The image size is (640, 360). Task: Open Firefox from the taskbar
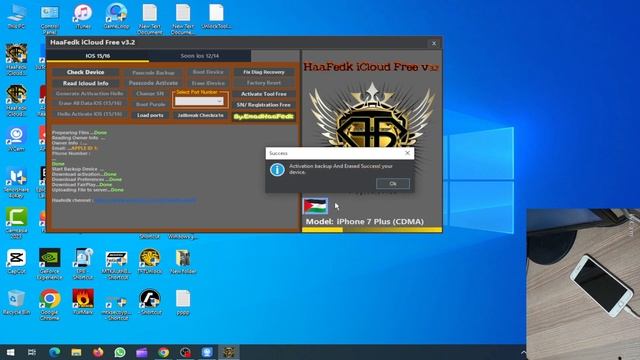point(98,352)
